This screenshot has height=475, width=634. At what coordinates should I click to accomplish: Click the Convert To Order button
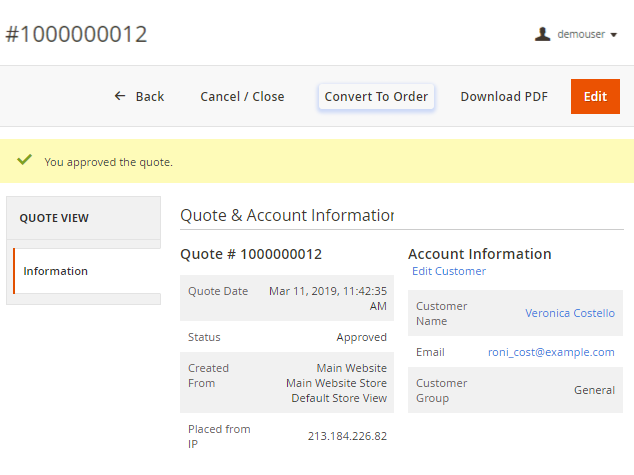click(x=376, y=96)
